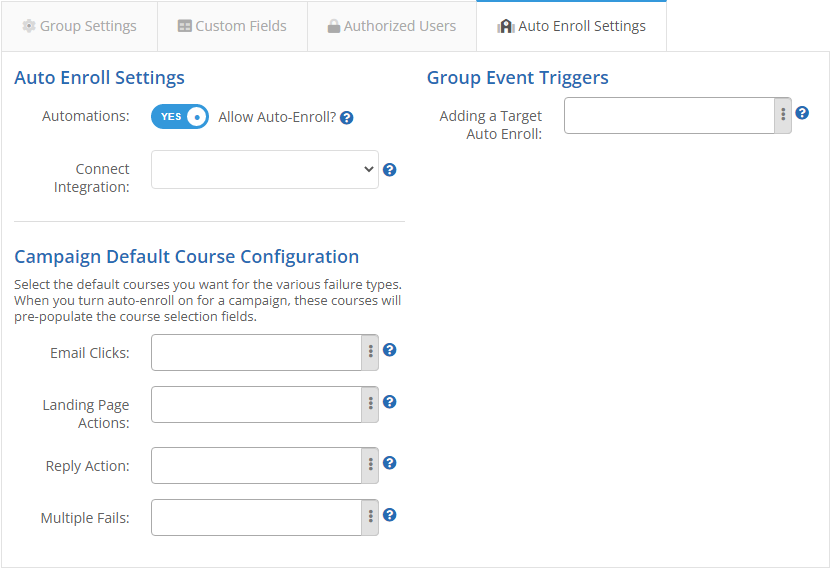Click help icon for Reply Action field

390,463
